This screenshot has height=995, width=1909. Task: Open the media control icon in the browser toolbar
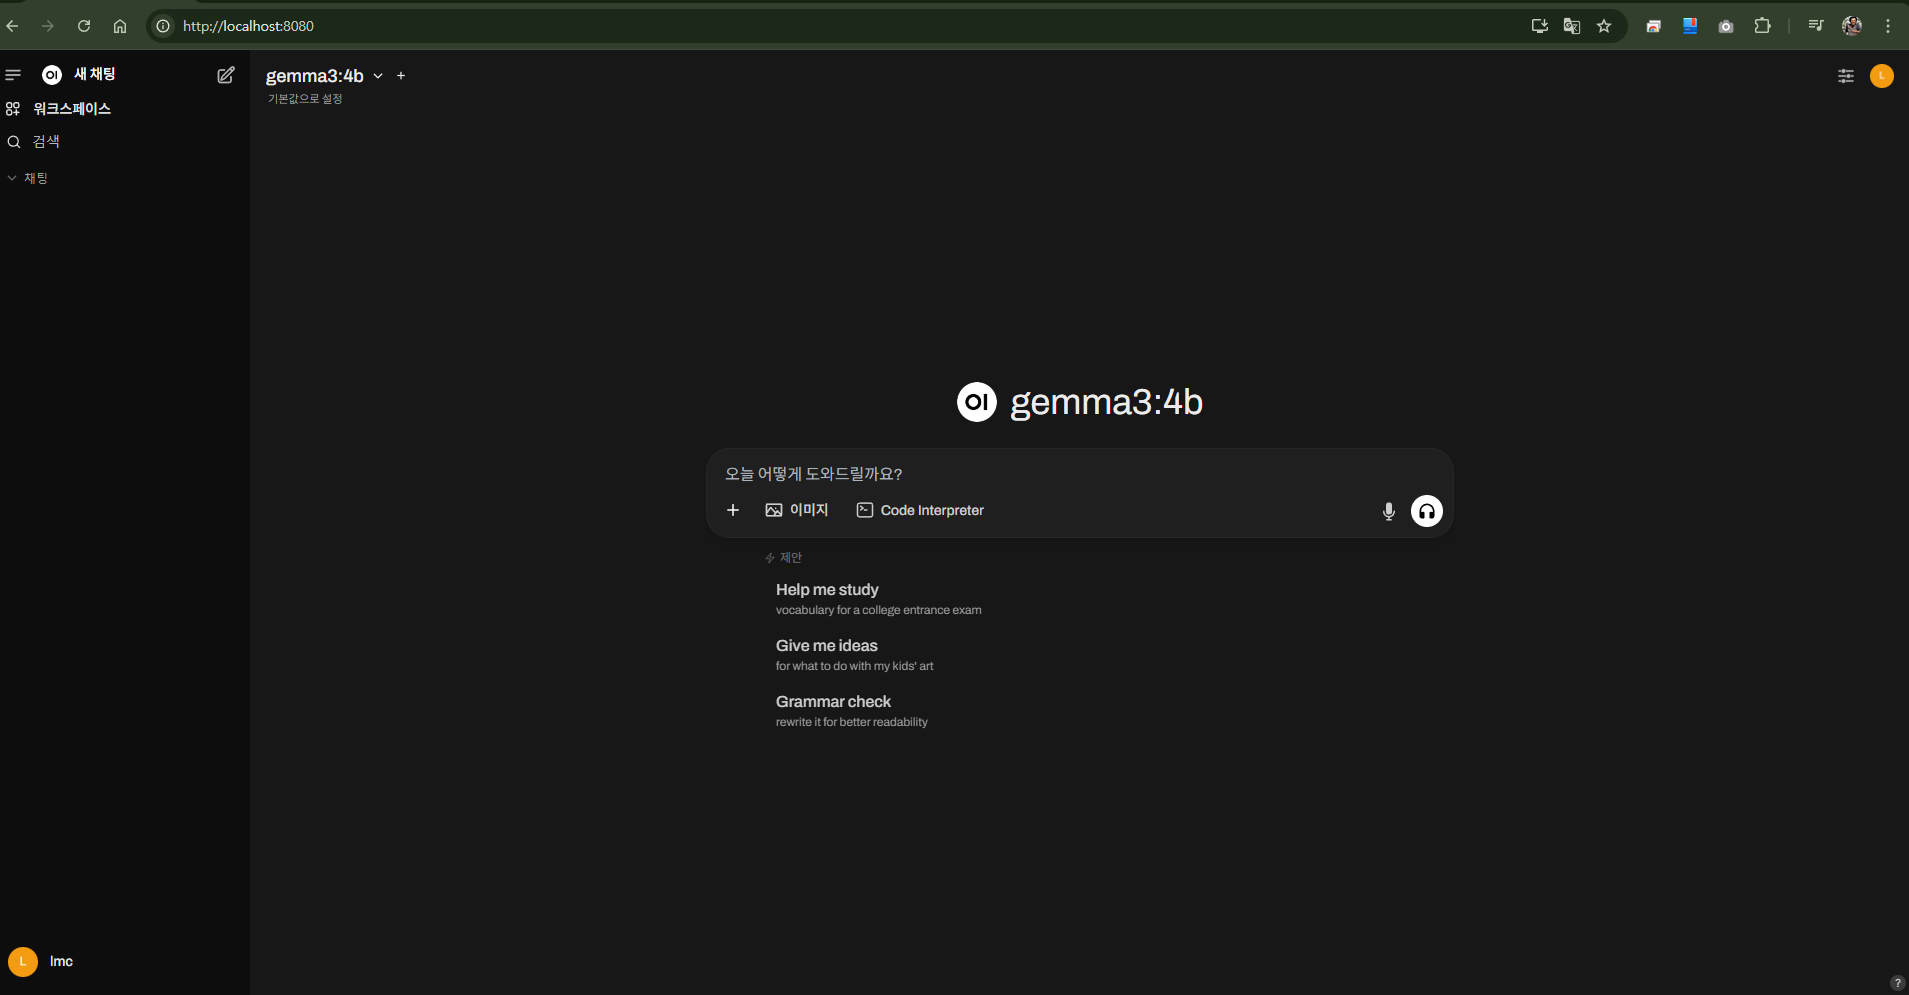tap(1816, 26)
